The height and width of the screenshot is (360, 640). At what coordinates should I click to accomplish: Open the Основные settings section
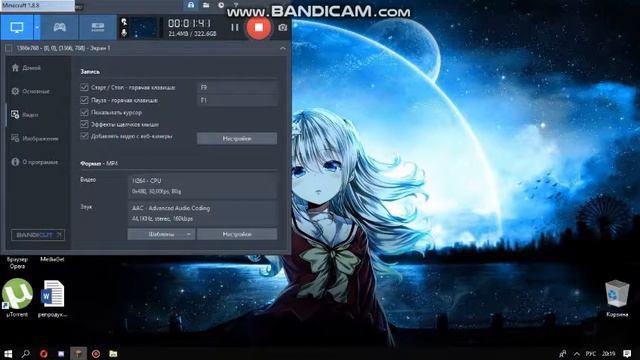31,91
